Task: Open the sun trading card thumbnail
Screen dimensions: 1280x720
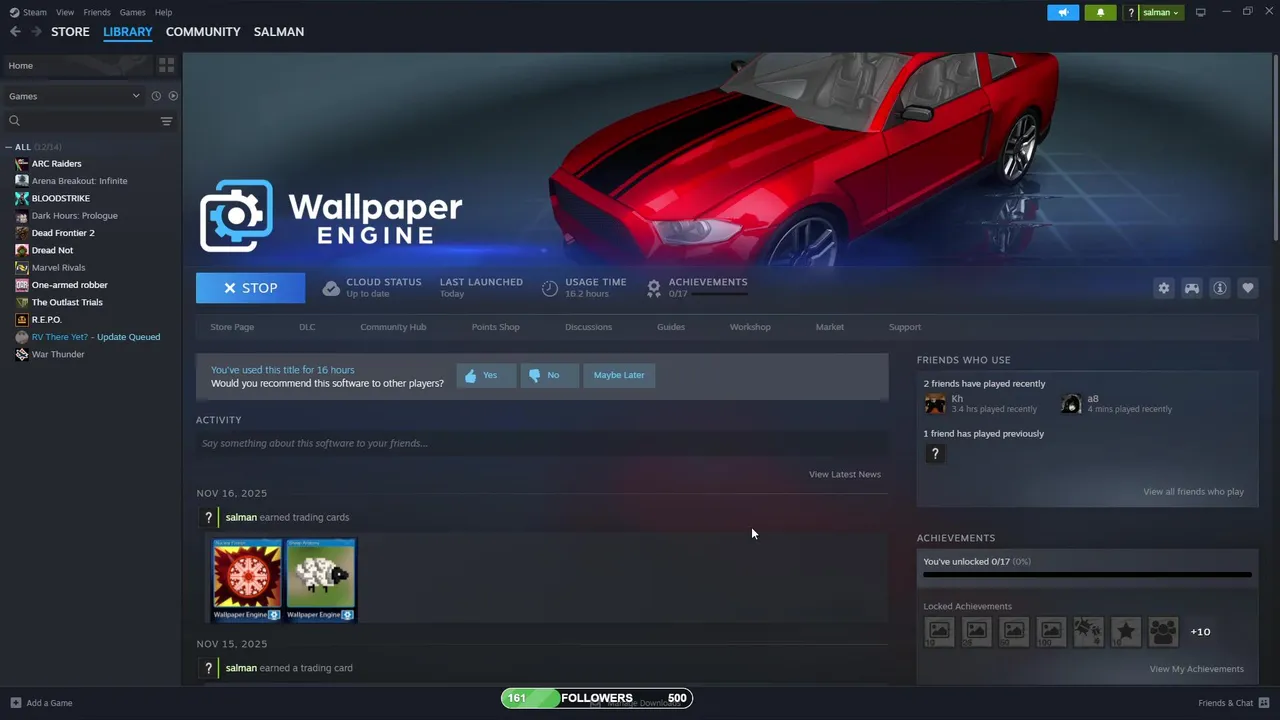Action: pos(247,580)
